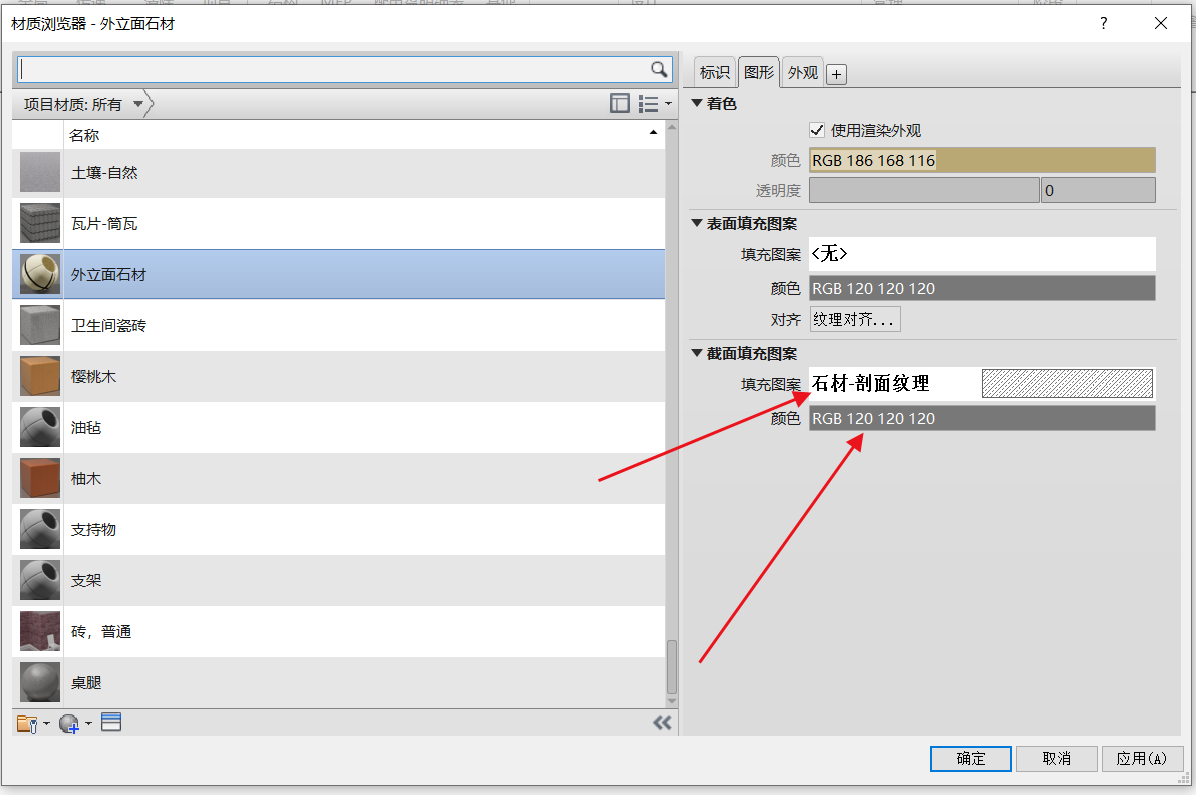Screen dimensions: 1196x795
Task: Click the add asset plus tab
Action: point(837,74)
